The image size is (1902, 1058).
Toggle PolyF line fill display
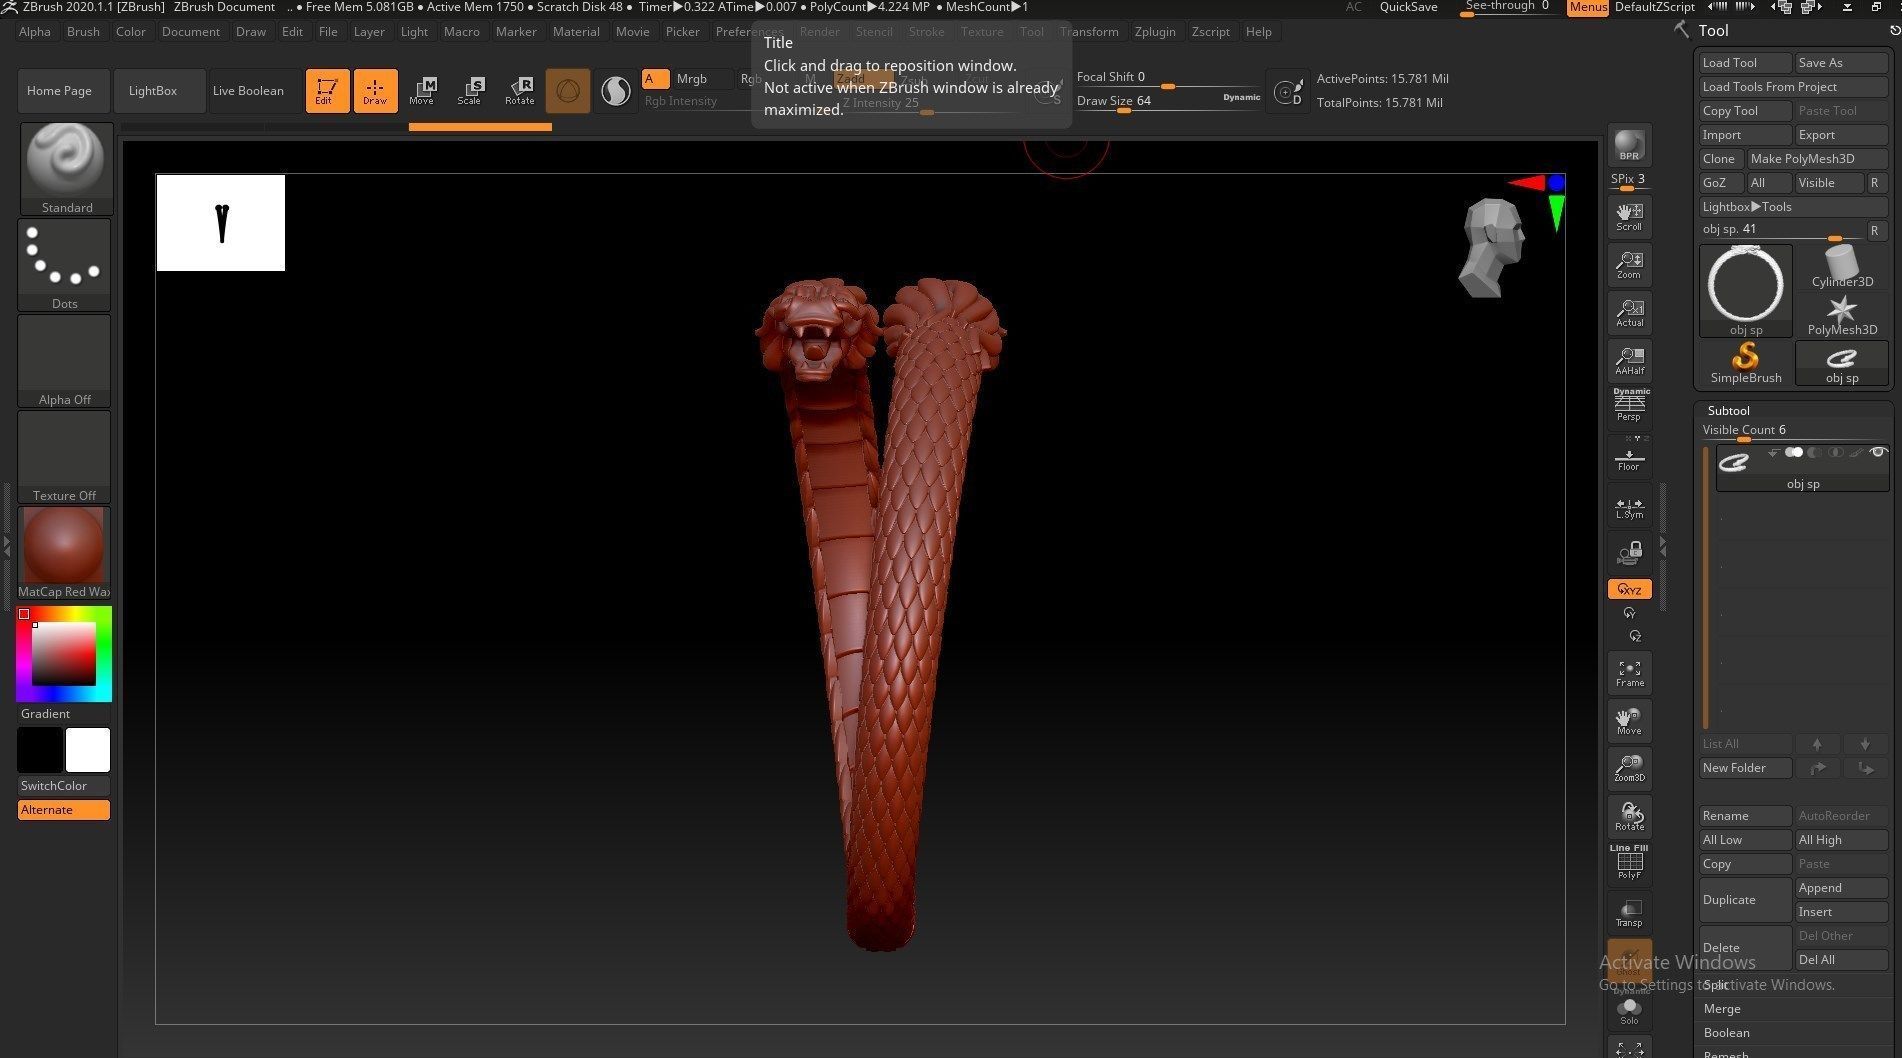pyautogui.click(x=1629, y=863)
